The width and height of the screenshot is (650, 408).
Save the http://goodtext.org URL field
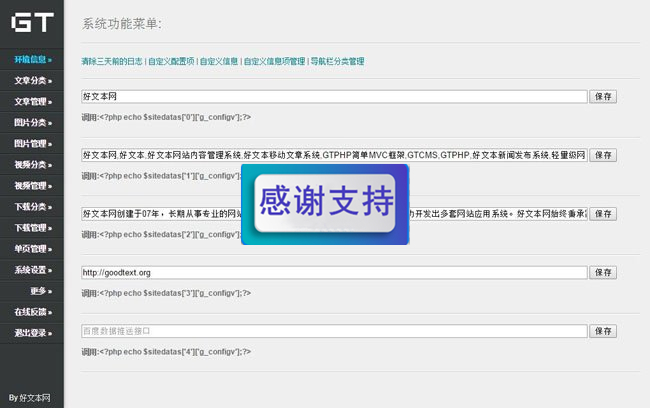tap(603, 272)
